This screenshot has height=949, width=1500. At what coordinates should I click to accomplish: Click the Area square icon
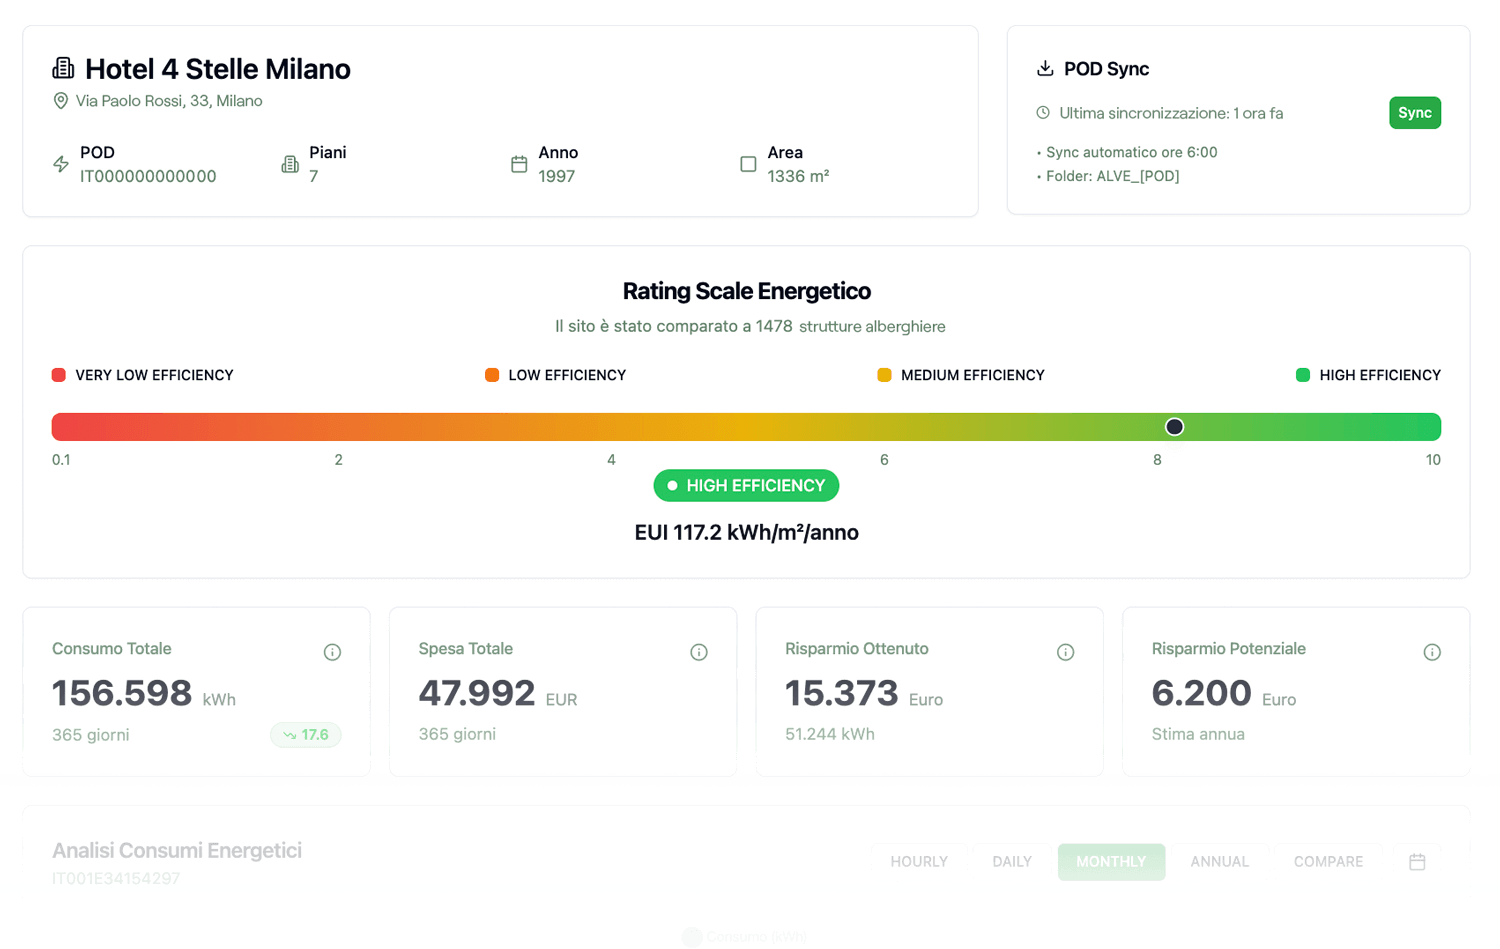tap(748, 164)
